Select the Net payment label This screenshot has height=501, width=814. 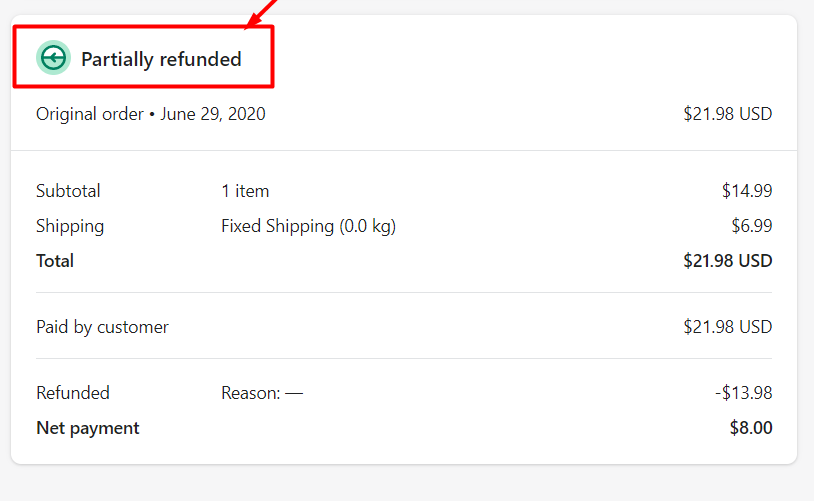coord(88,428)
